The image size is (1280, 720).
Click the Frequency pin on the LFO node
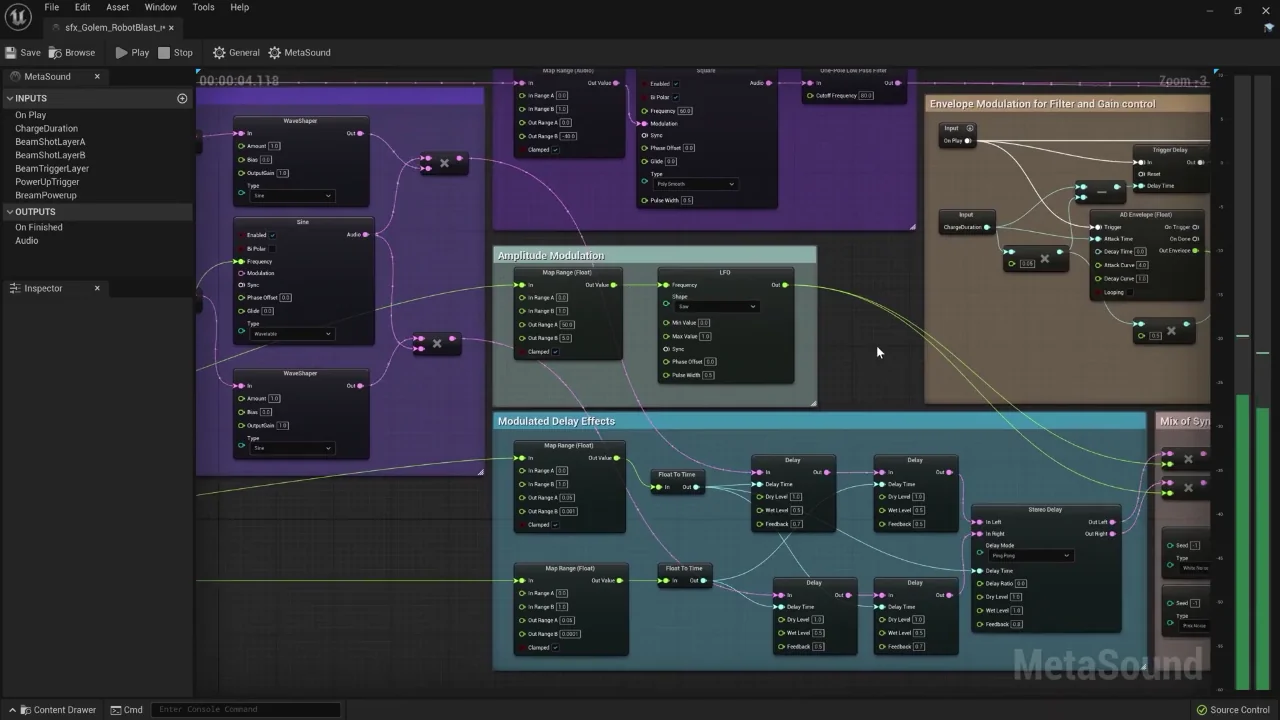[666, 285]
